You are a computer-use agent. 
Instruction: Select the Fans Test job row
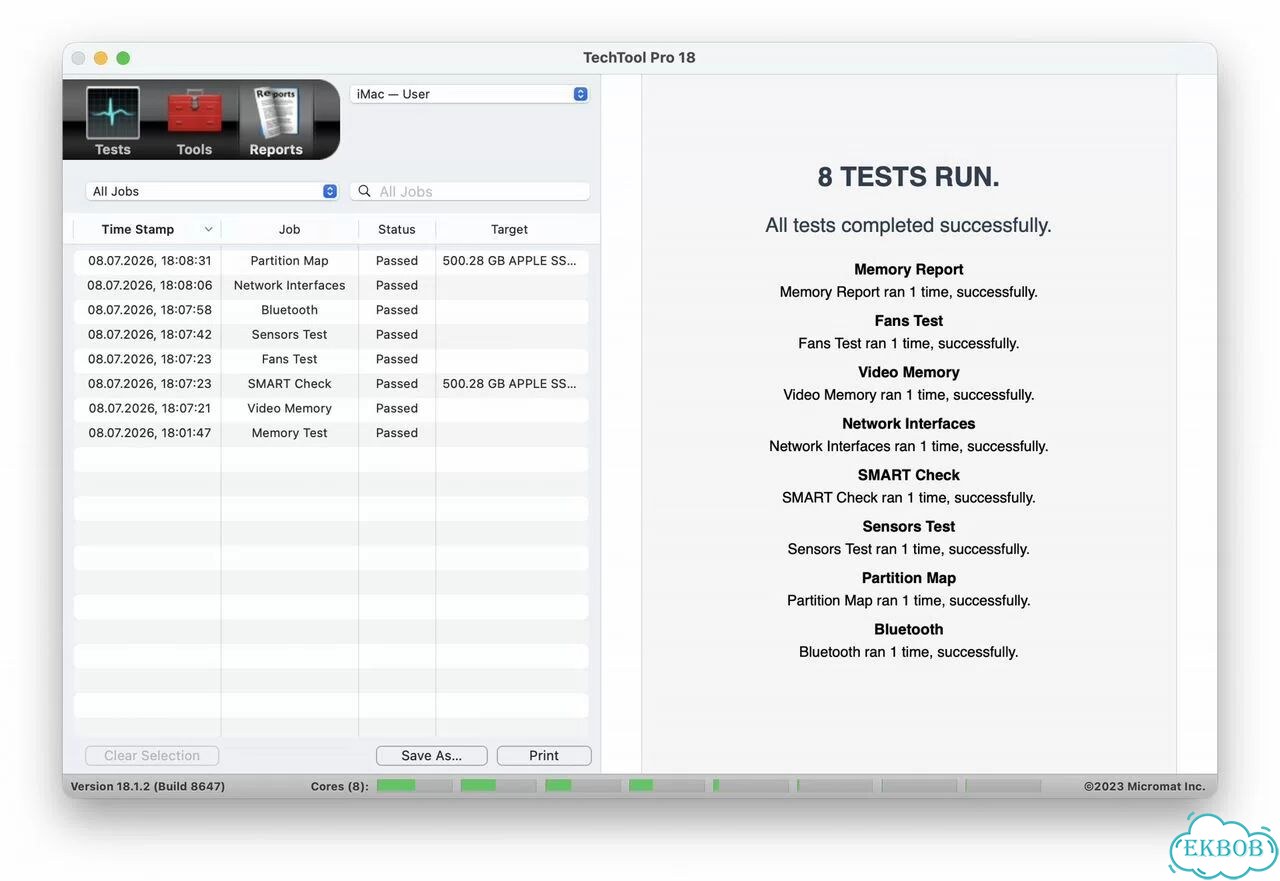331,359
